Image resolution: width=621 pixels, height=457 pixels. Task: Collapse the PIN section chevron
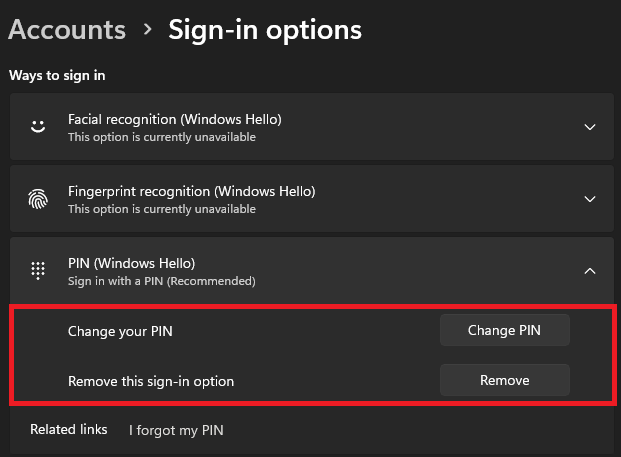pyautogui.click(x=590, y=271)
